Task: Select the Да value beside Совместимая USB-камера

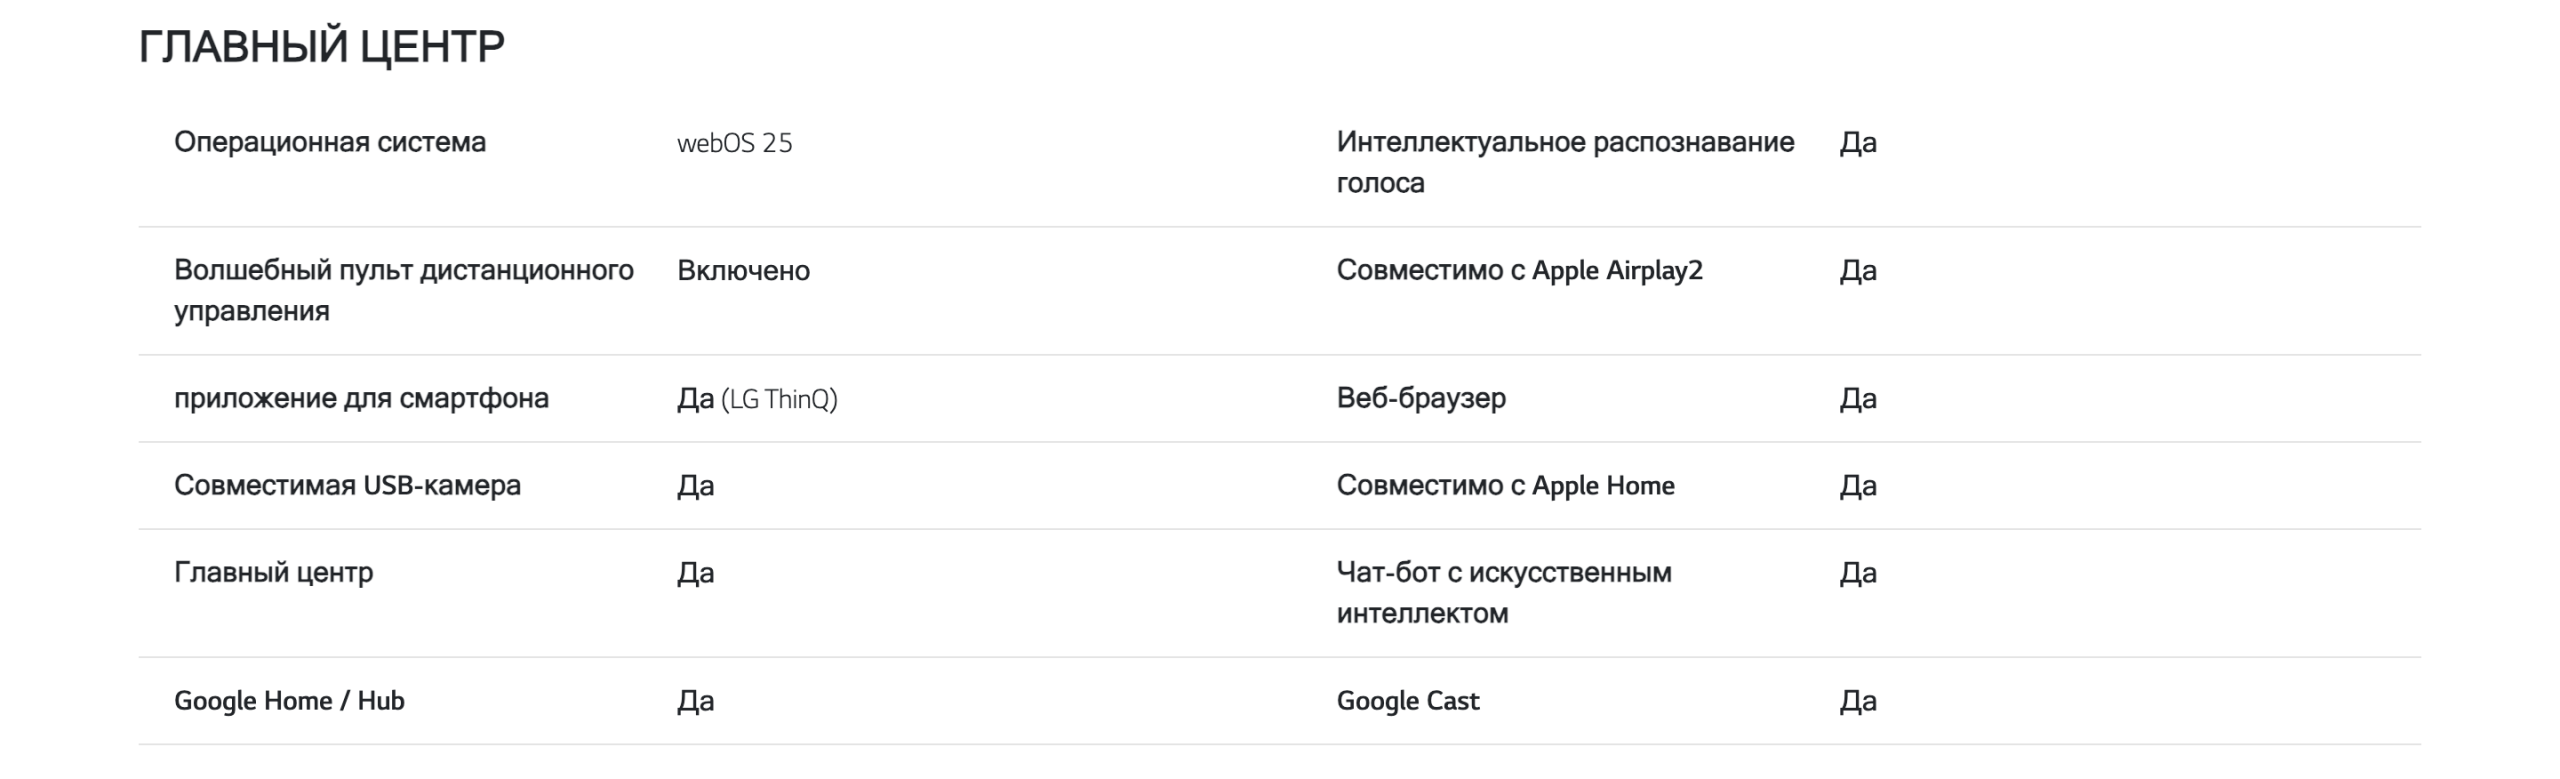Action: coord(695,486)
